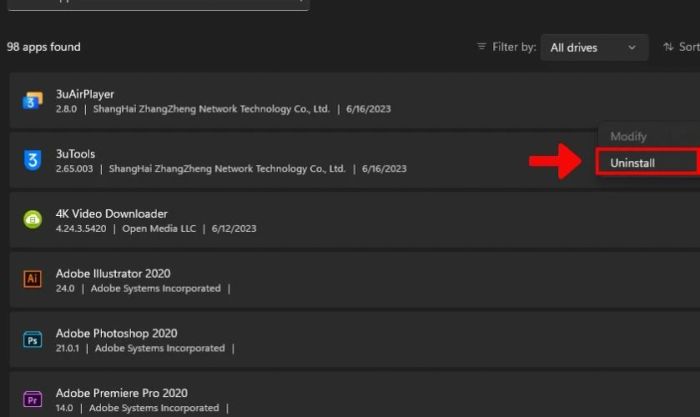Click the 3uAirPlayer app icon
Viewport: 700px width, 417px height.
[x=33, y=100]
